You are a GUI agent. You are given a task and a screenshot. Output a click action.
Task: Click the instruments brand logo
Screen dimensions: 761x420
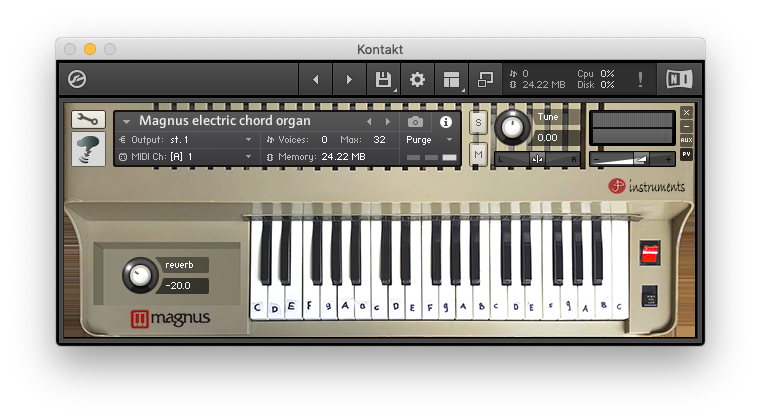(647, 186)
